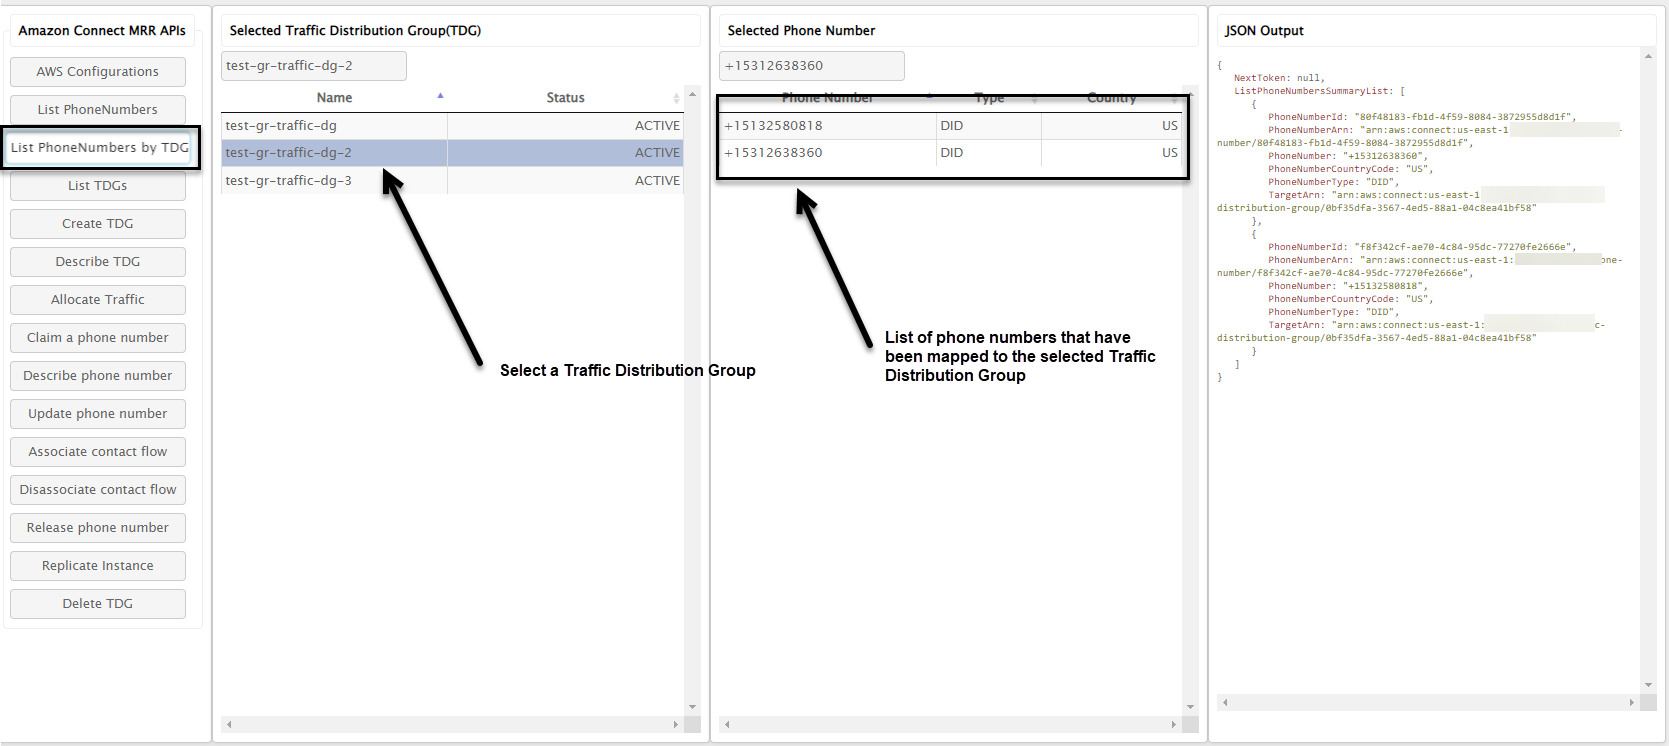Select the test-gr-traffic-dg-3 row

click(x=452, y=181)
